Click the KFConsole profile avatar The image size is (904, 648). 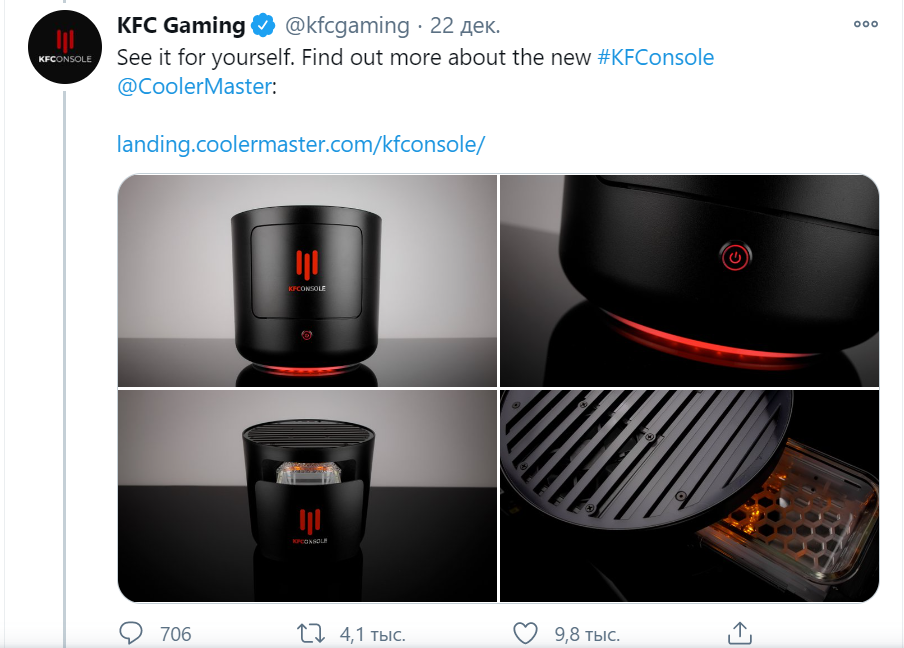(63, 49)
